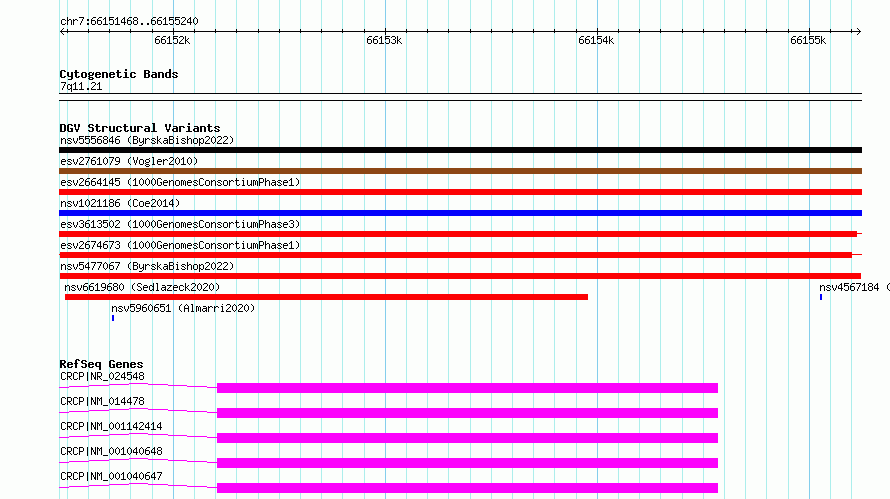
Task: Open variant esv2664145 (1000GenomesConsortiumPhase1) label
Action: (180, 182)
